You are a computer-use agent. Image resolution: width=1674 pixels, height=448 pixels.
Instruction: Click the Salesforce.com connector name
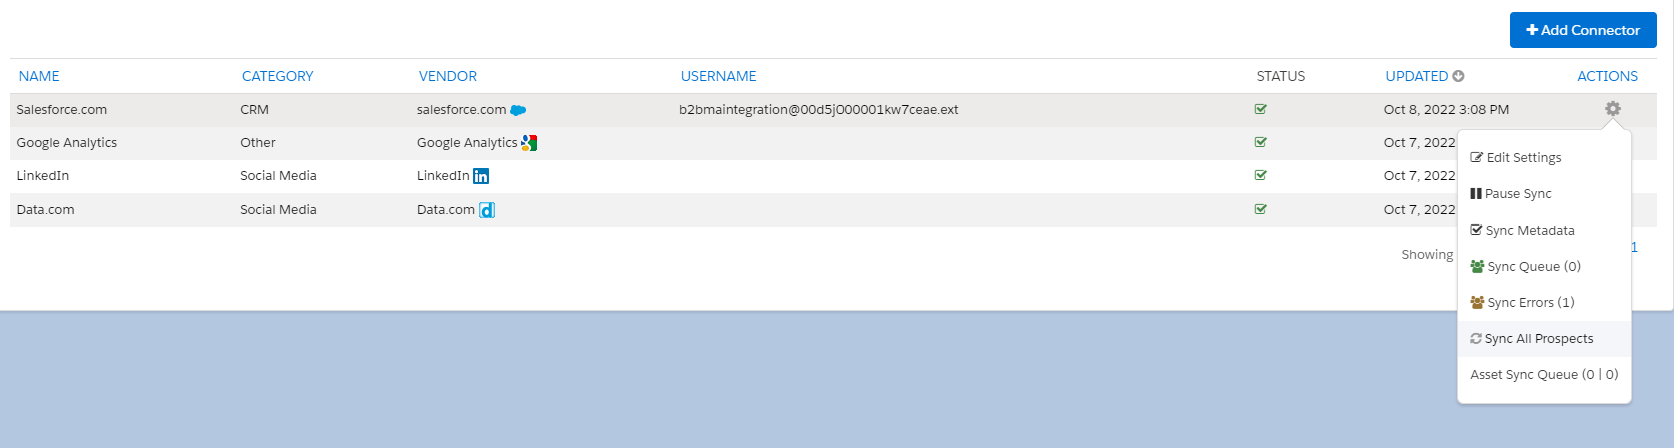pyautogui.click(x=62, y=110)
